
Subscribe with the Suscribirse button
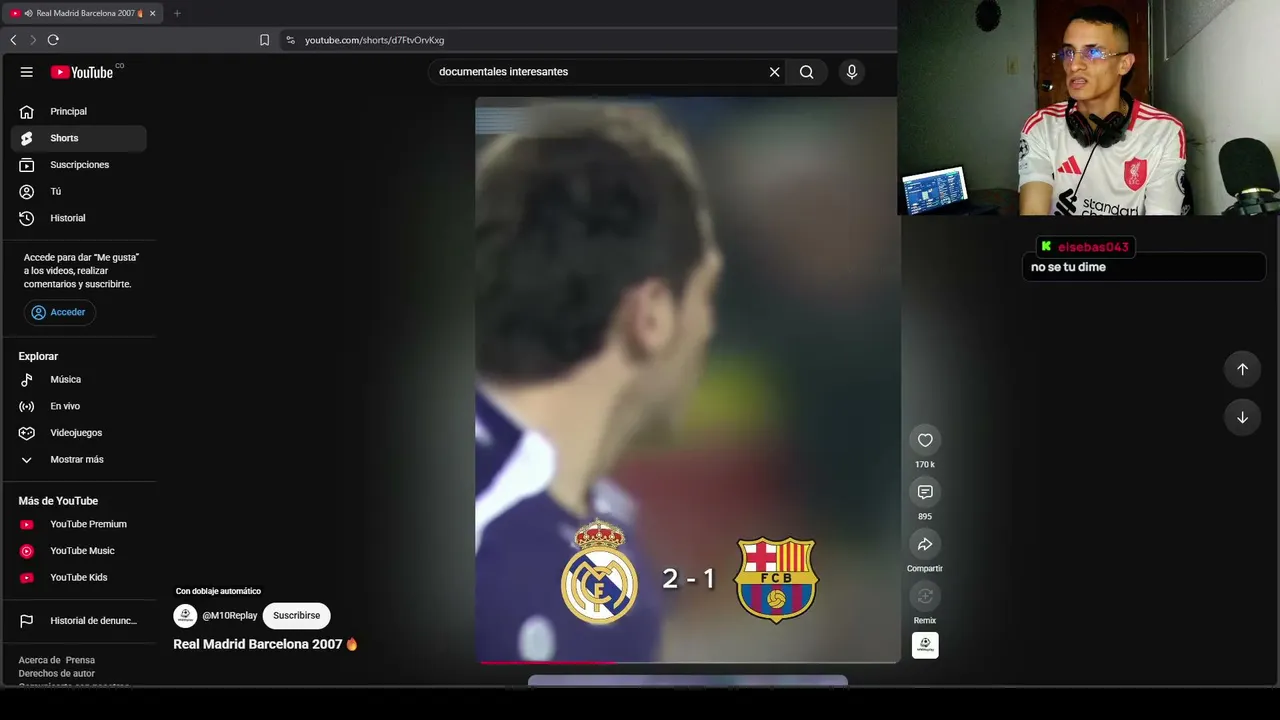[297, 616]
